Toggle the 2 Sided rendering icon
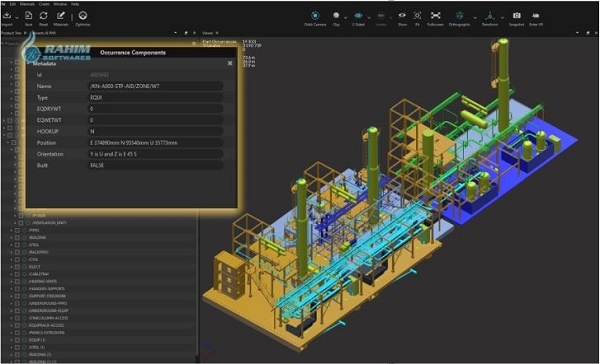 tap(358, 15)
